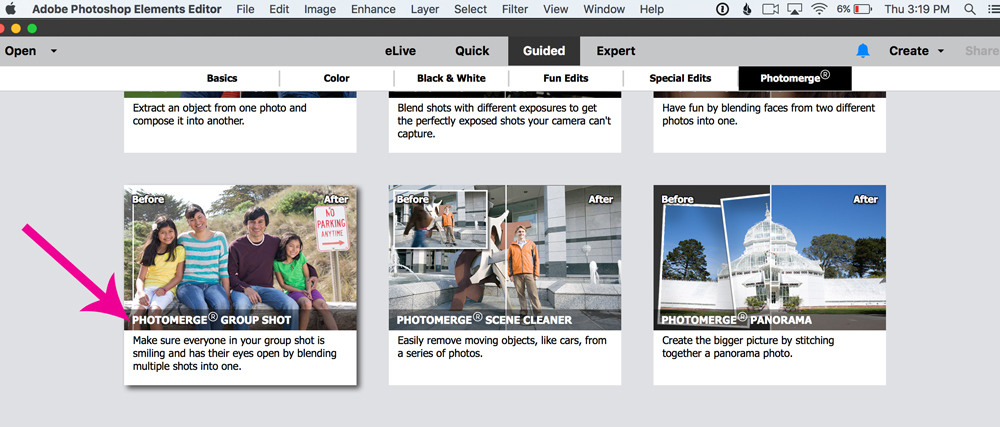Select the Photomerge category tab

795,78
